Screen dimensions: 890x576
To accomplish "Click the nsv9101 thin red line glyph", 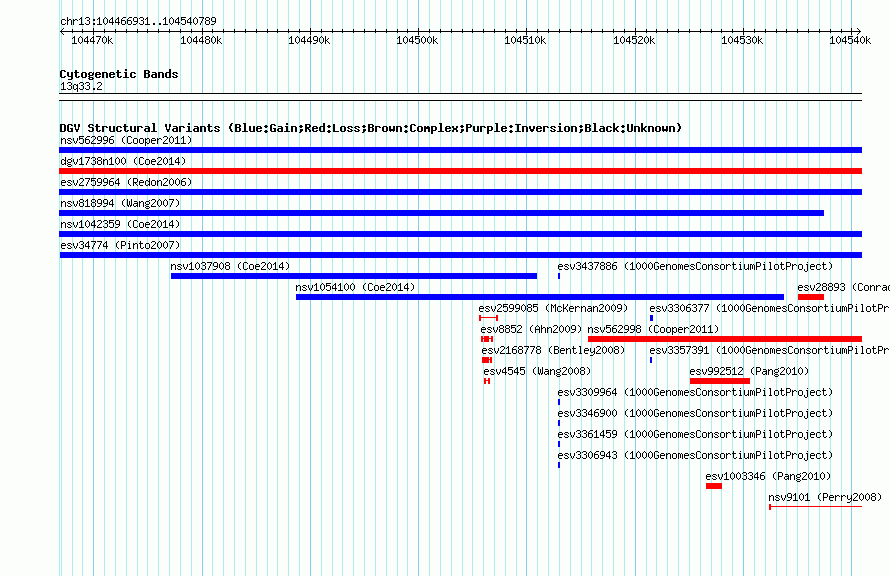I will point(815,507).
